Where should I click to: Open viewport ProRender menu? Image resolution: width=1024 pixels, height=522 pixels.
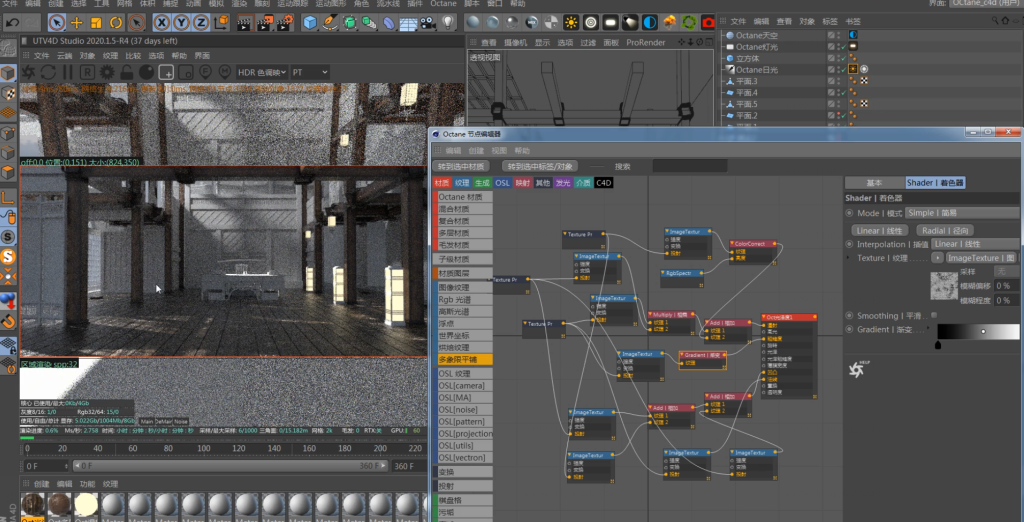[x=645, y=42]
